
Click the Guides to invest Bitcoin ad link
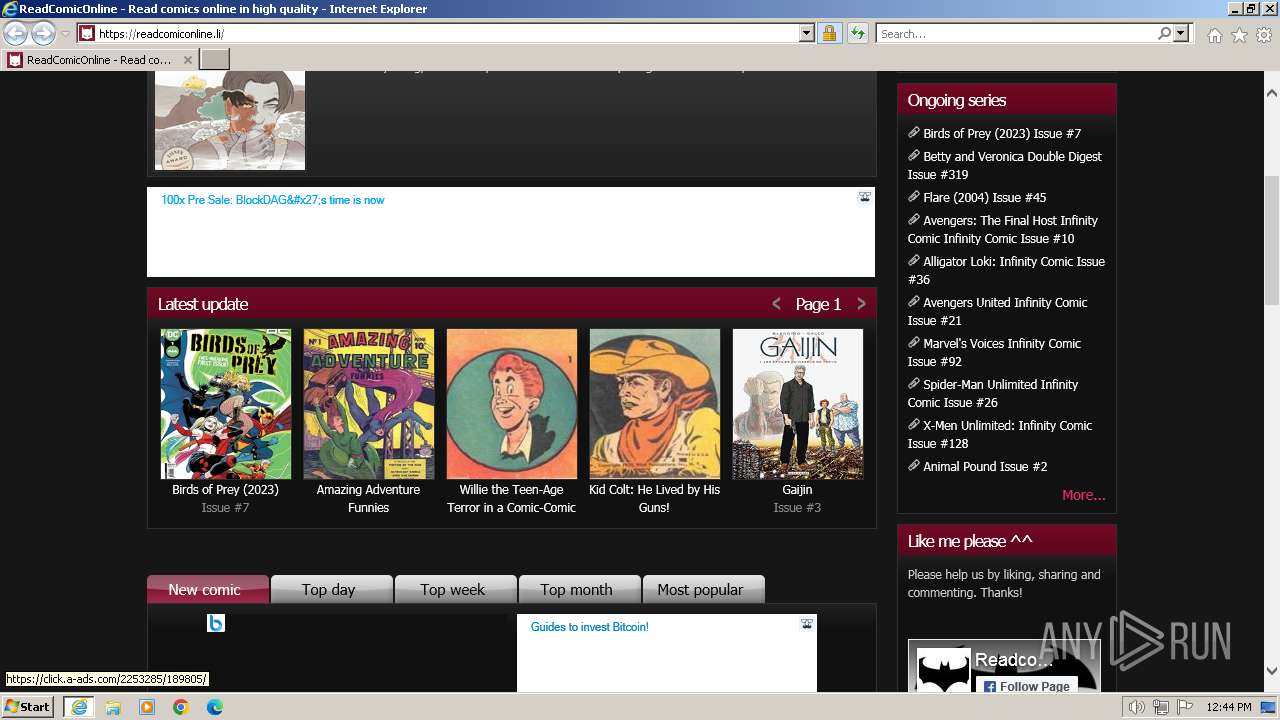click(x=589, y=627)
